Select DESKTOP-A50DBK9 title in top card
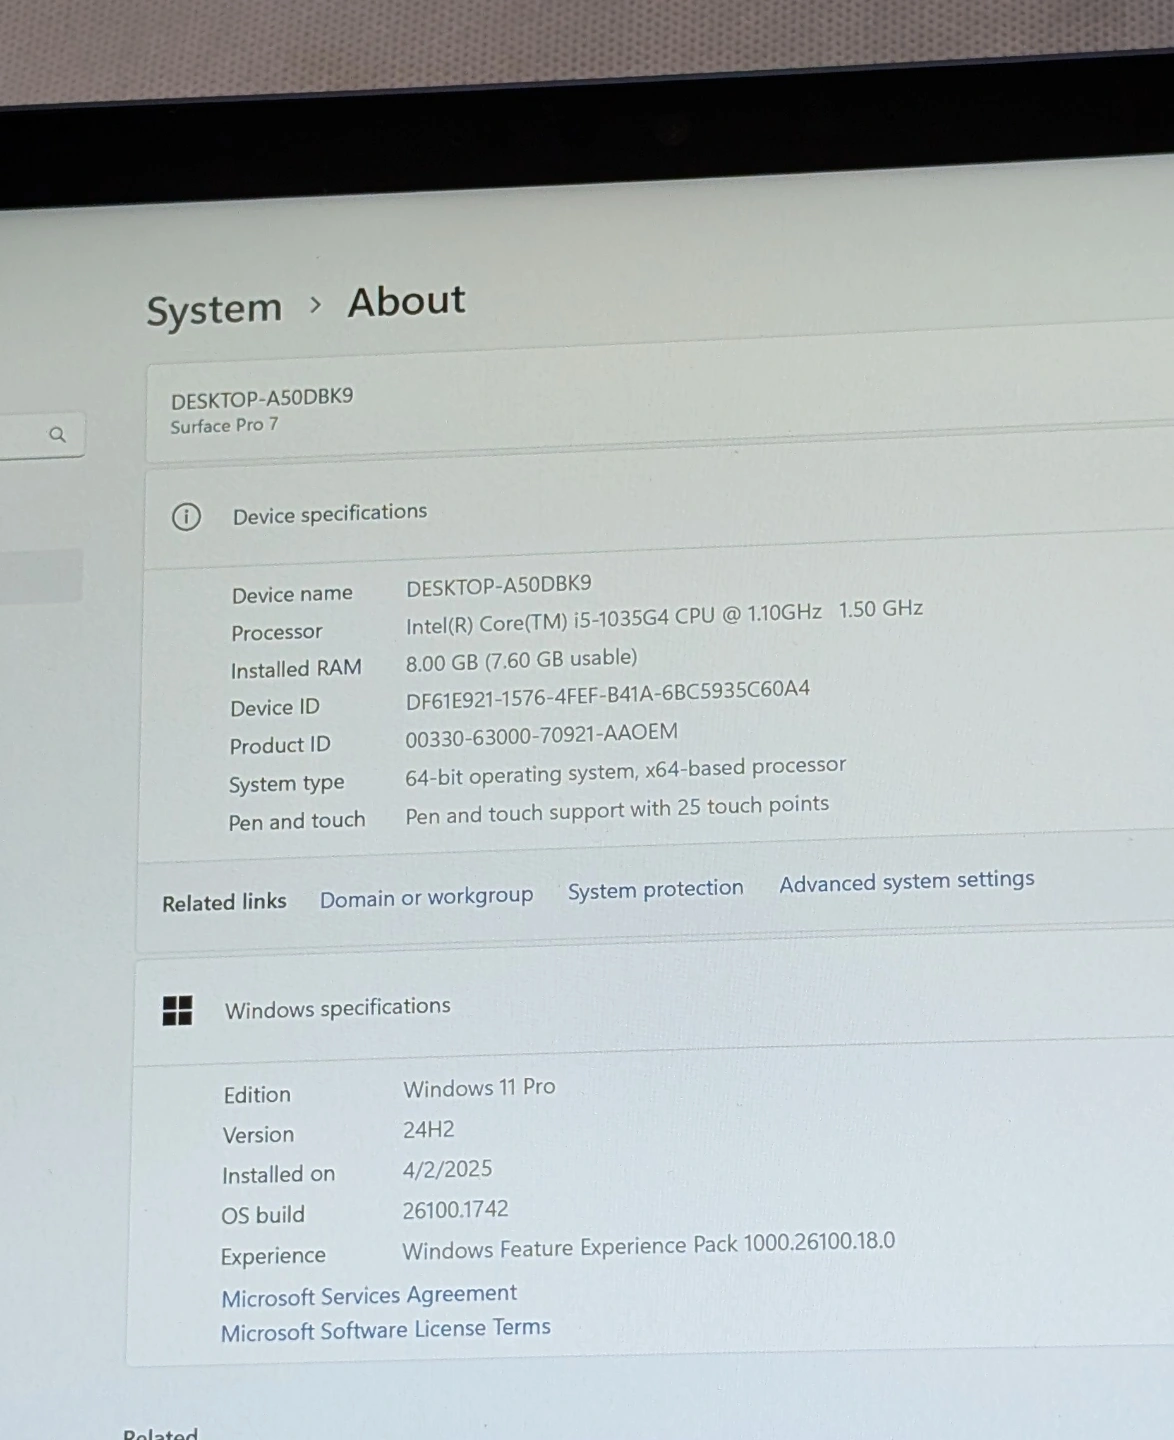Screen dimensions: 1174x1440 point(262,398)
